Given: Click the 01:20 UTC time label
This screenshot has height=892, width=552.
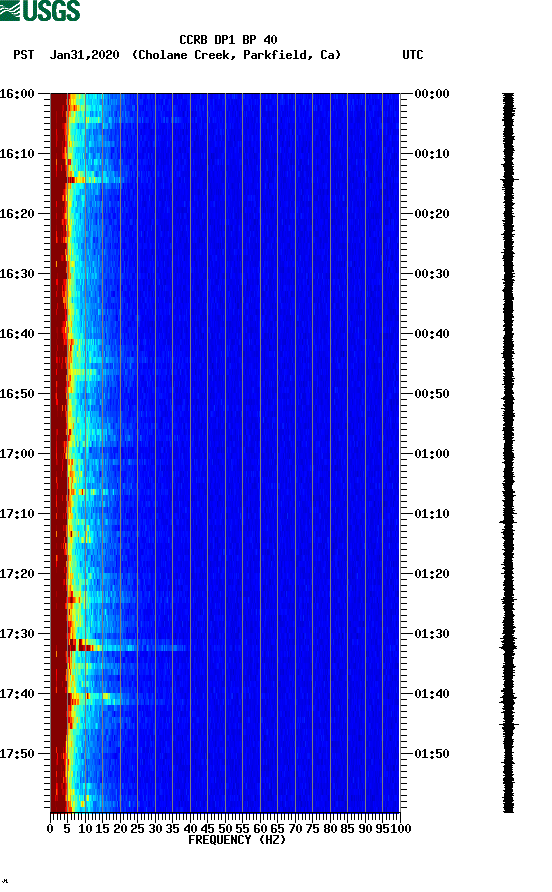Looking at the screenshot, I should click(x=432, y=574).
